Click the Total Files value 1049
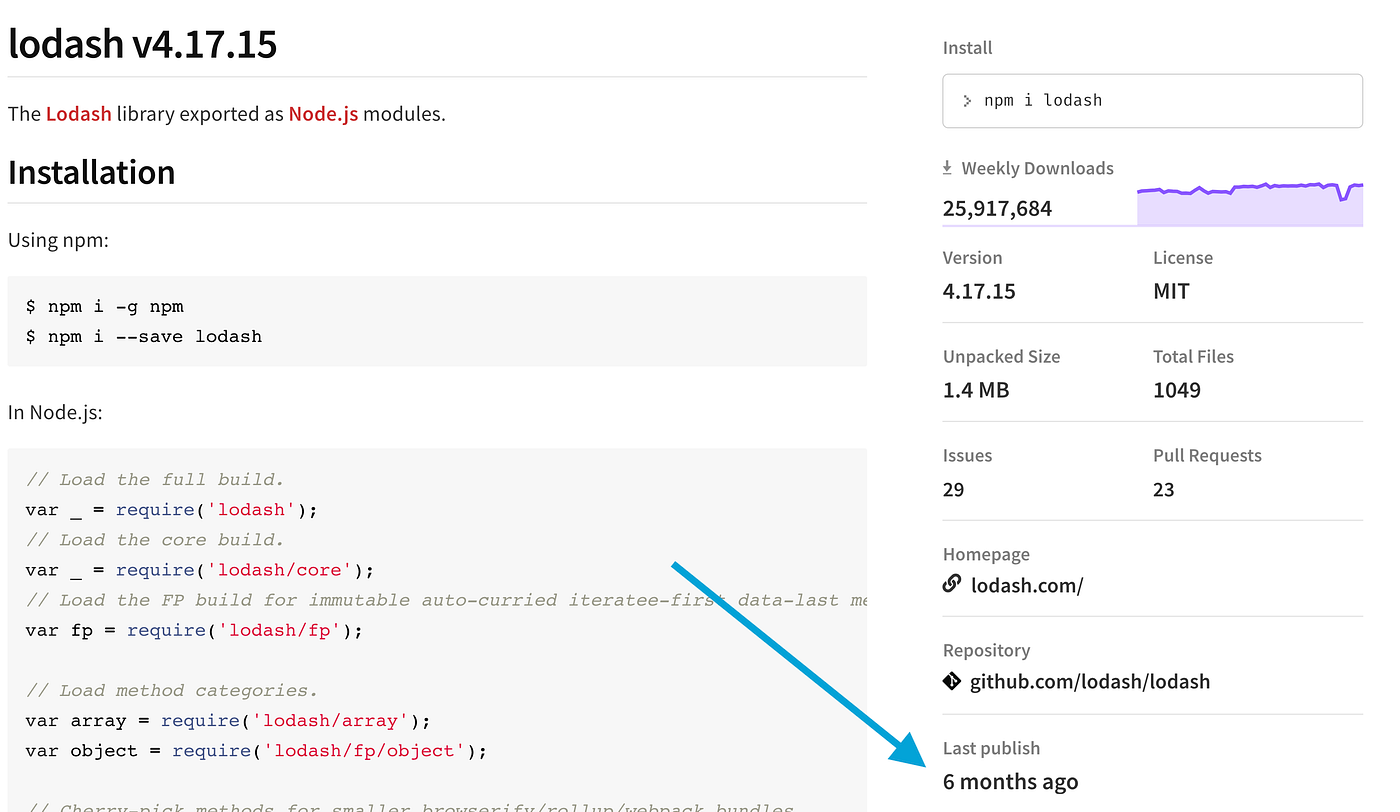This screenshot has height=812, width=1400. (1177, 390)
